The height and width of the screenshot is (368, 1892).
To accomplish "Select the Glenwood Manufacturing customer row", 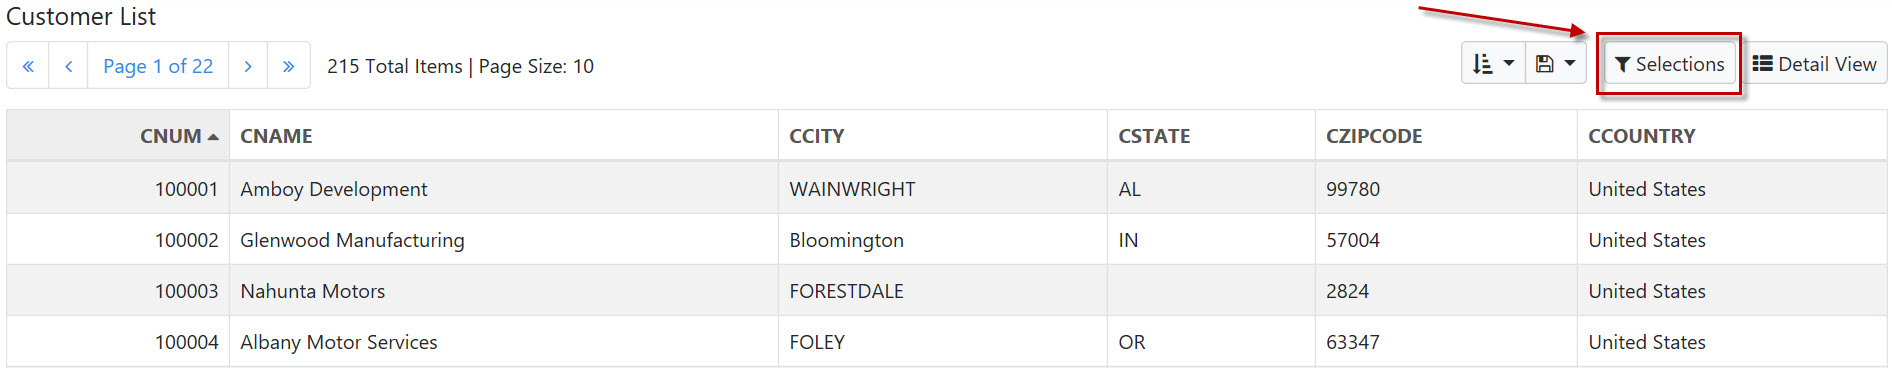I will click(947, 239).
